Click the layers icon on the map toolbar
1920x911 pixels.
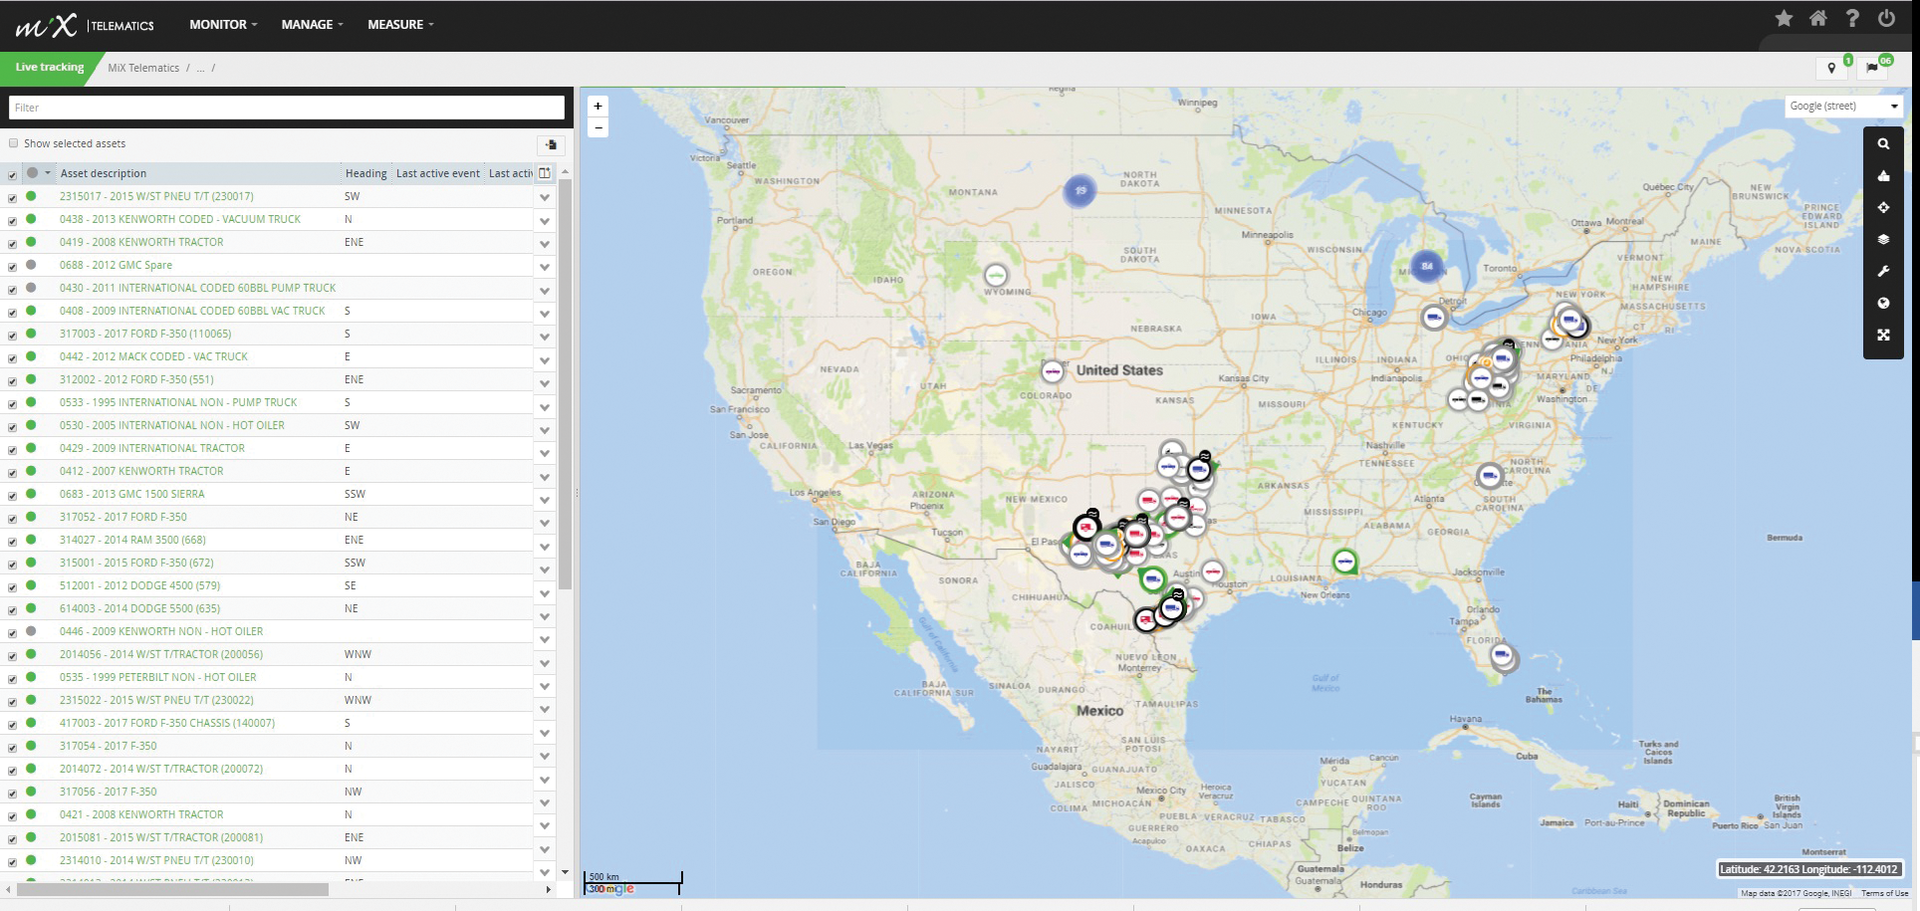[x=1883, y=240]
